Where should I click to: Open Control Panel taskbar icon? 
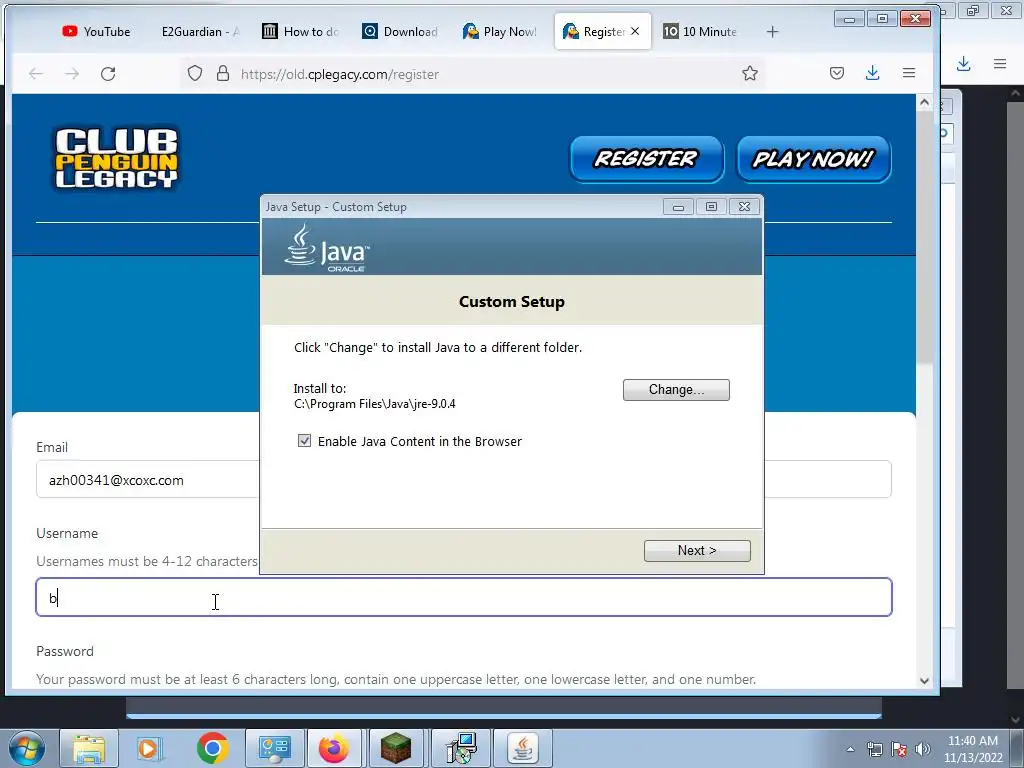[x=274, y=748]
